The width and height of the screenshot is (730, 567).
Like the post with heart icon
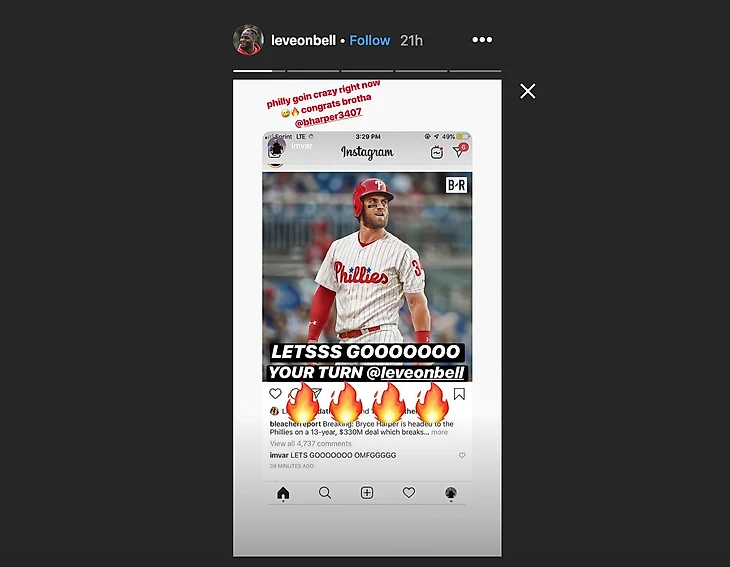pyautogui.click(x=275, y=394)
